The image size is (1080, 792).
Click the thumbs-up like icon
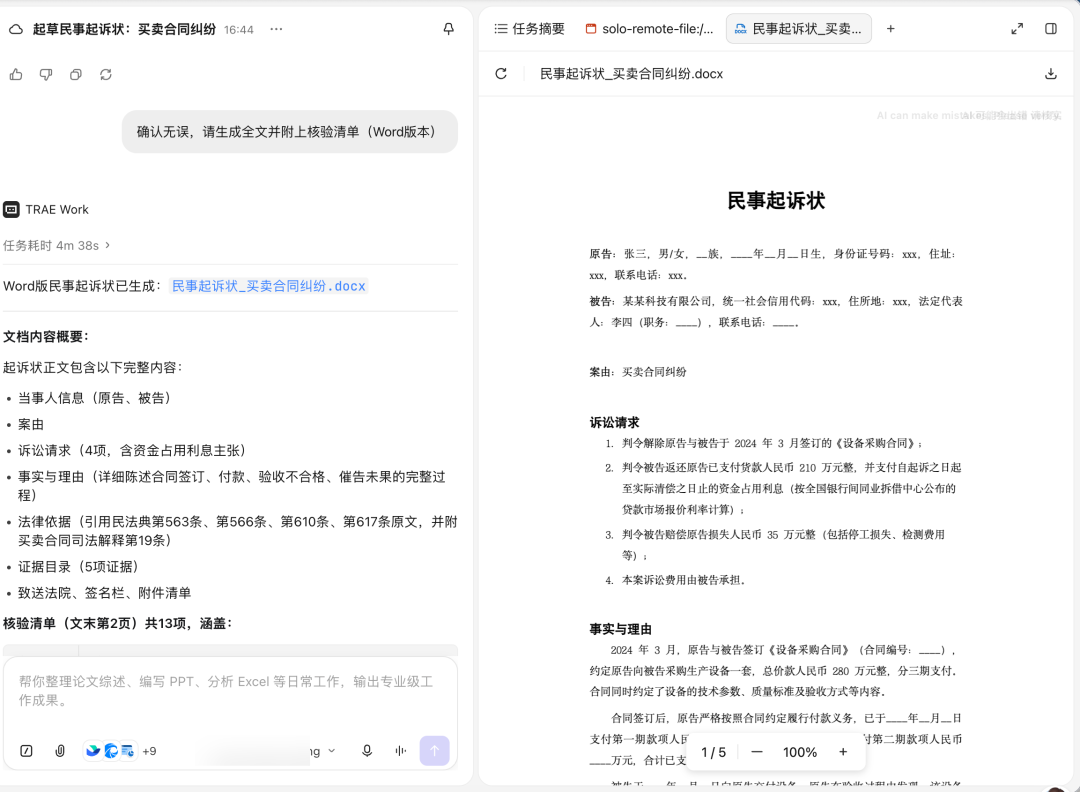click(16, 74)
